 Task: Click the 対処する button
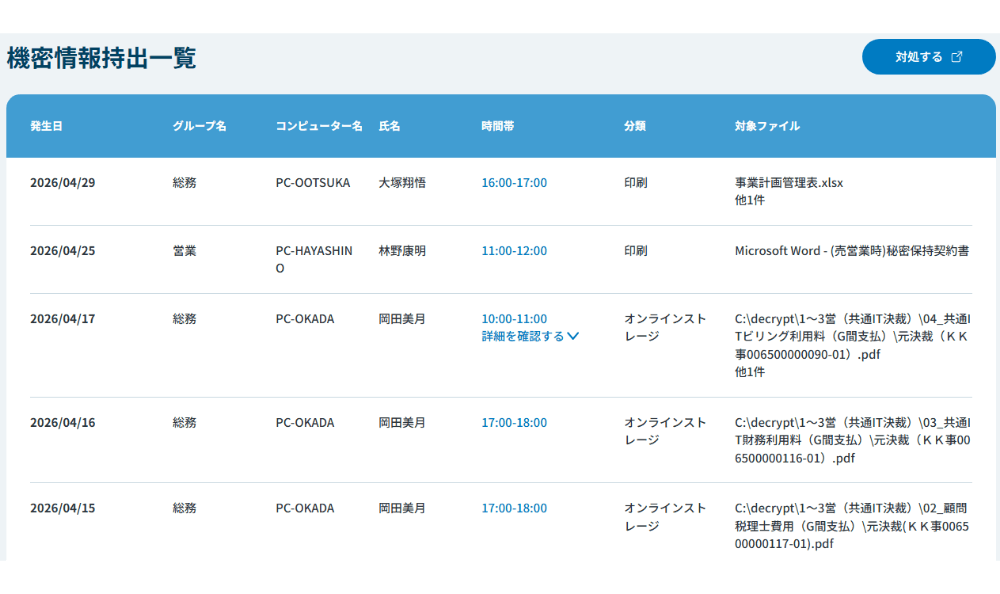(928, 57)
